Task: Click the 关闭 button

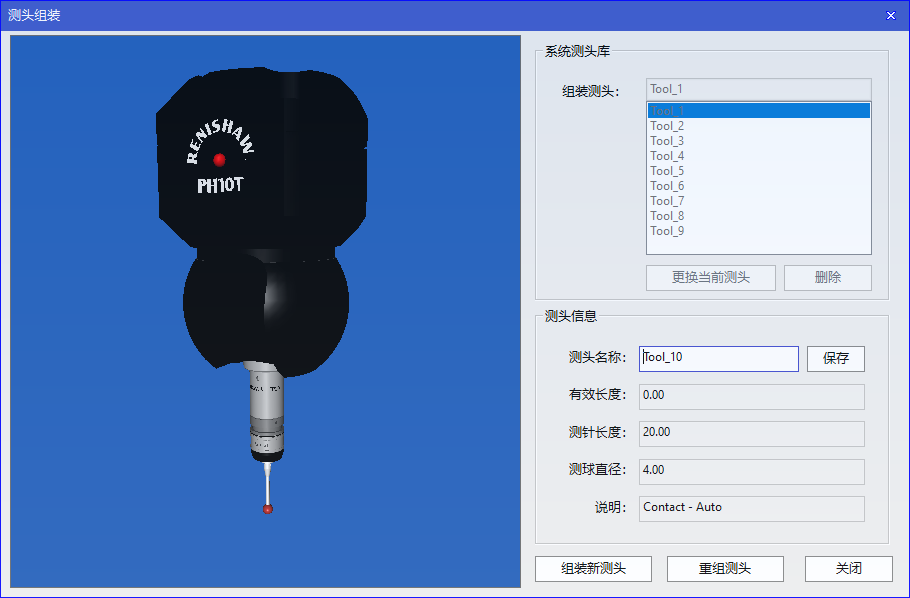Action: pyautogui.click(x=848, y=568)
